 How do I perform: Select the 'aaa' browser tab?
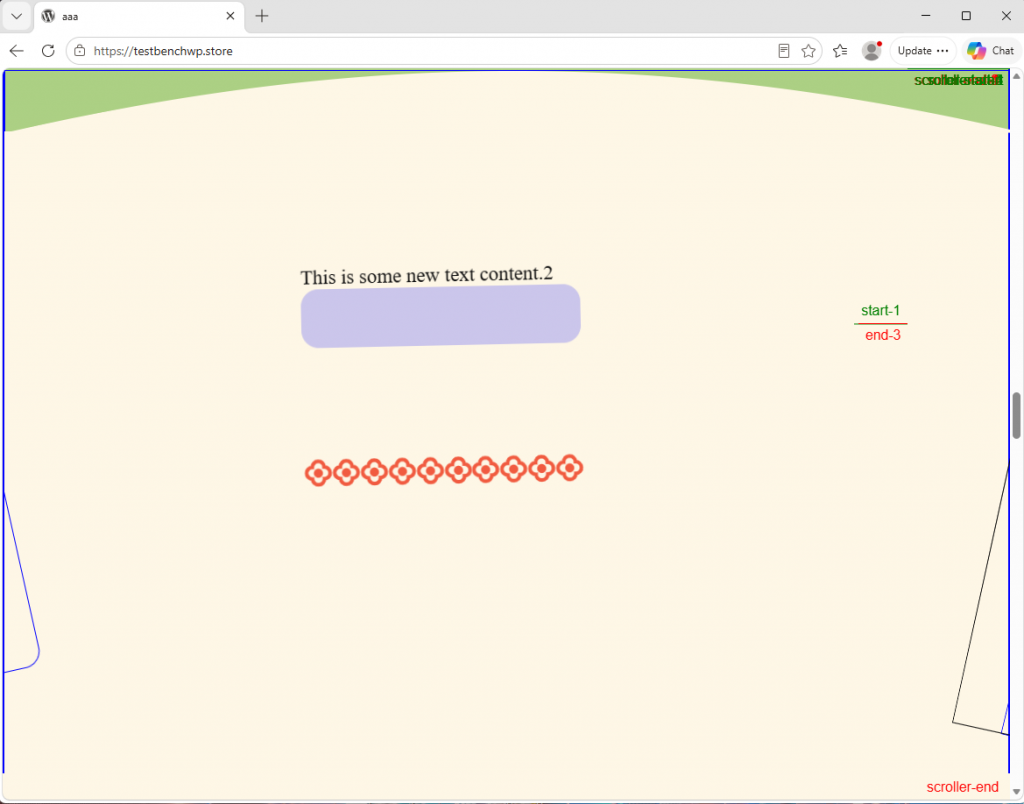(139, 16)
